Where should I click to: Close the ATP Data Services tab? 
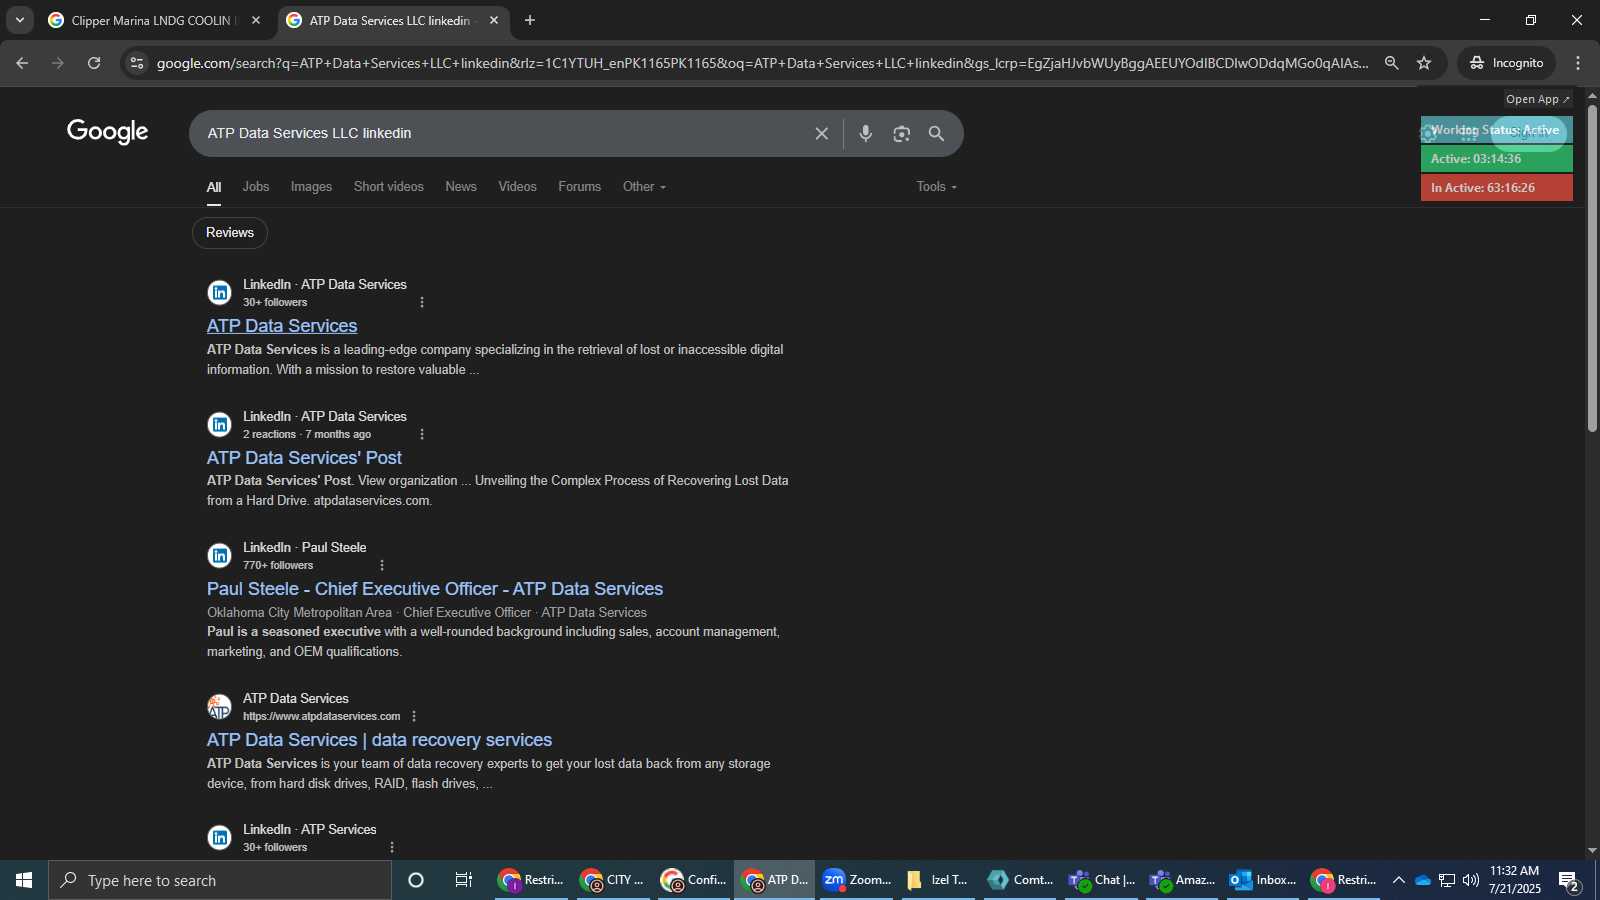494,20
